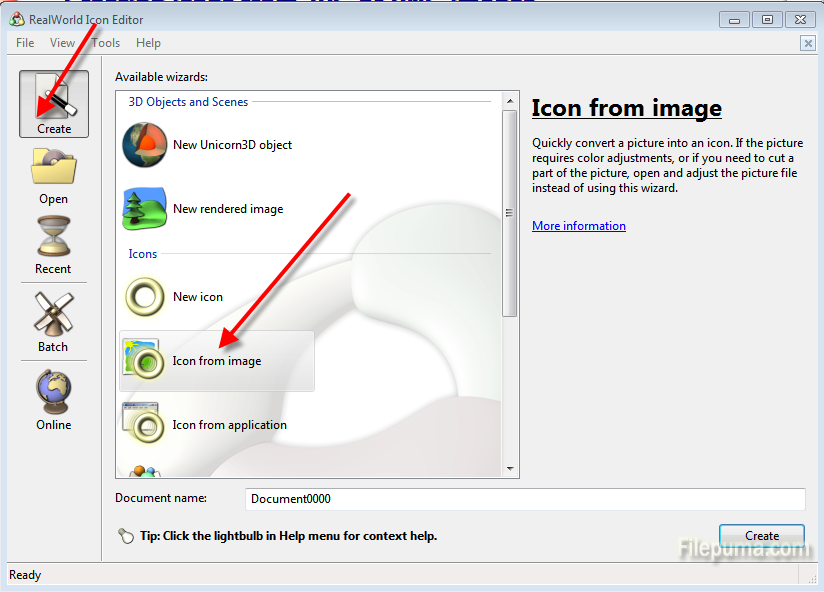Edit the Document name field
The height and width of the screenshot is (592, 824).
click(525, 499)
